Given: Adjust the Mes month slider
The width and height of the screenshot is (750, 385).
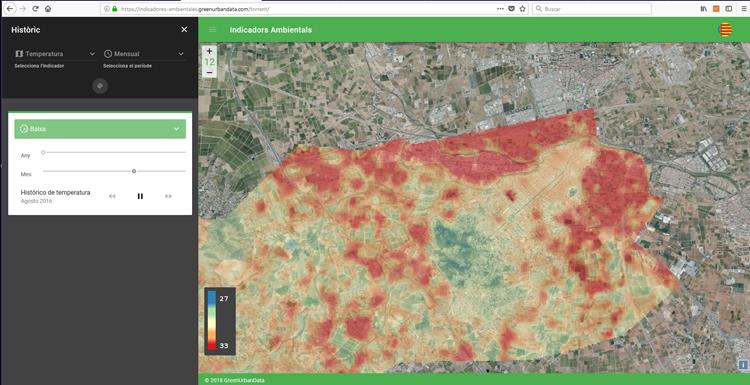Looking at the screenshot, I should [114, 171].
